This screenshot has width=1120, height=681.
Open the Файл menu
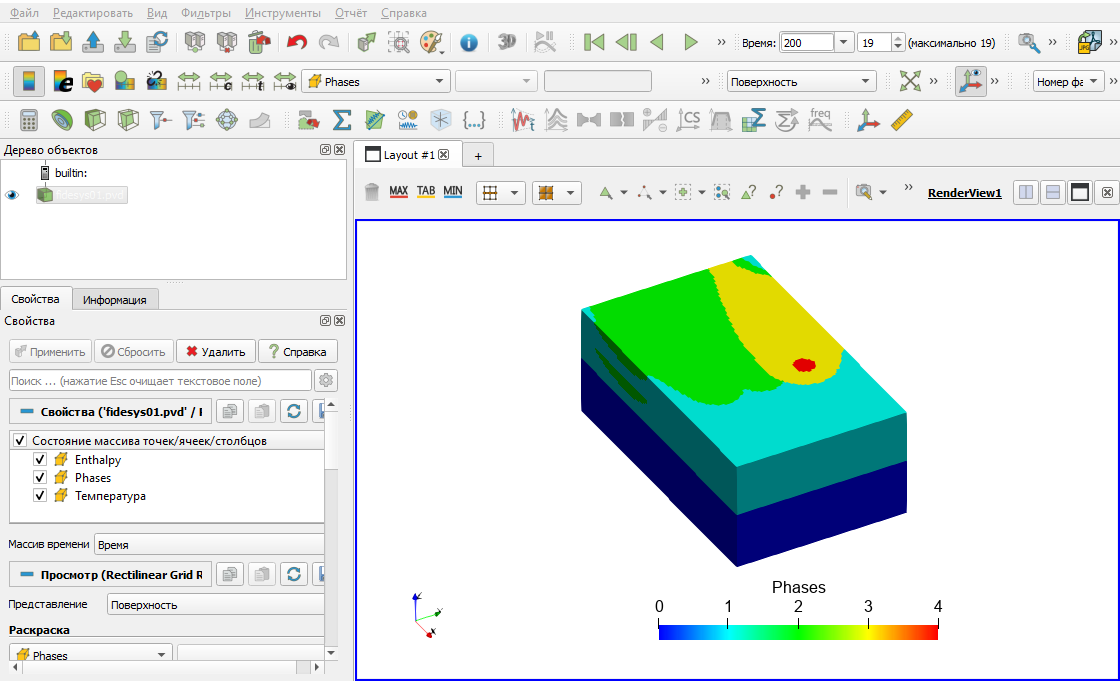click(24, 13)
